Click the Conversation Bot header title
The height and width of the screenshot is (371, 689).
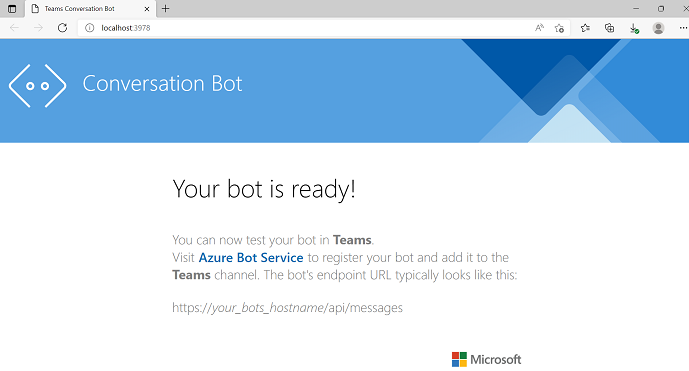click(x=162, y=84)
